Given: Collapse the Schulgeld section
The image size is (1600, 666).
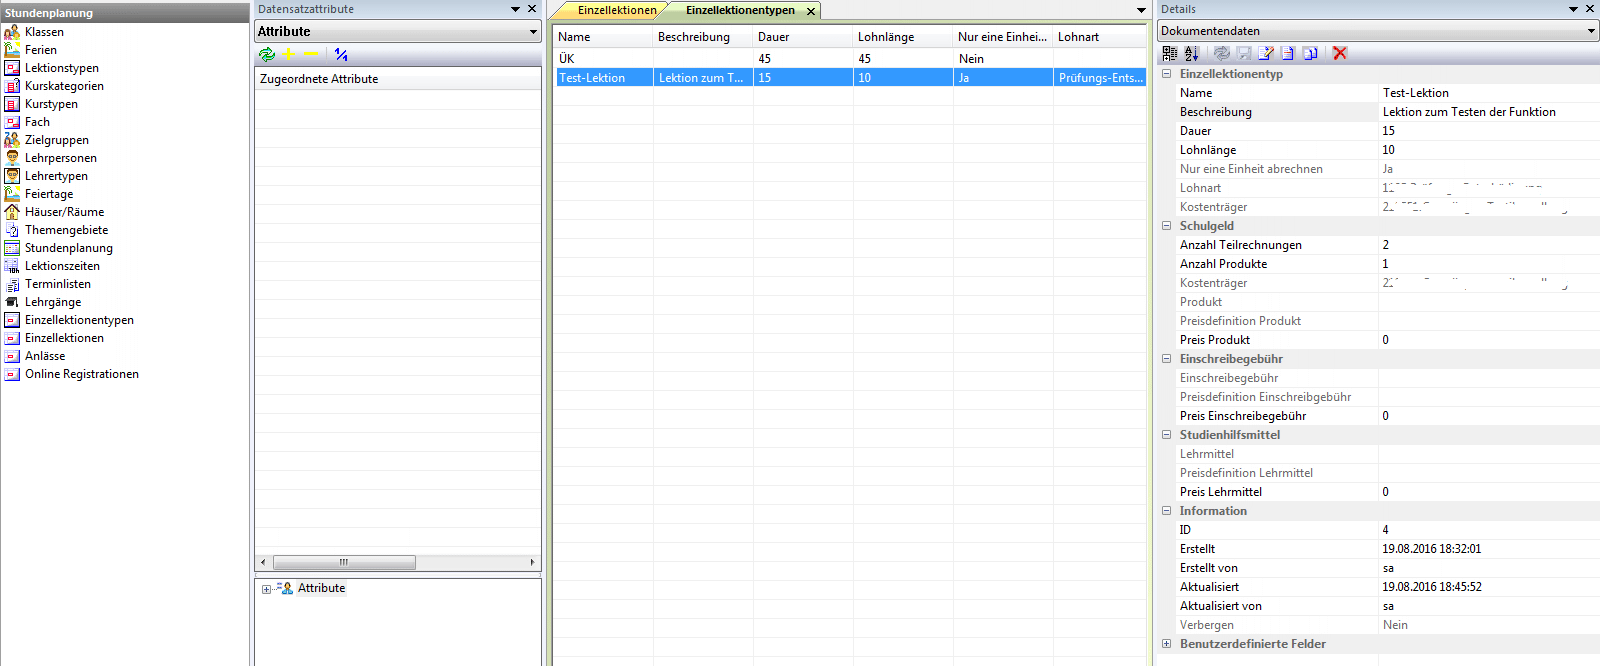Looking at the screenshot, I should point(1166,226).
